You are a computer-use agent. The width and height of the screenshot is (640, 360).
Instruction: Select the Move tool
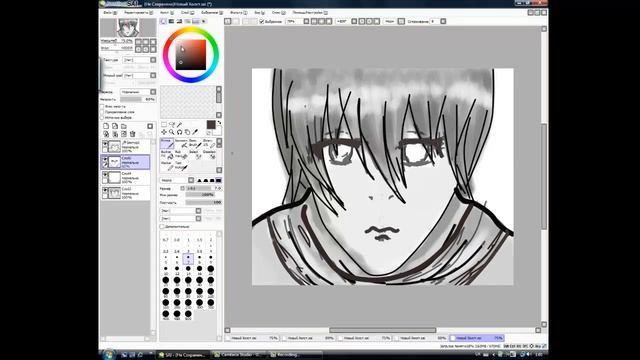(x=164, y=132)
